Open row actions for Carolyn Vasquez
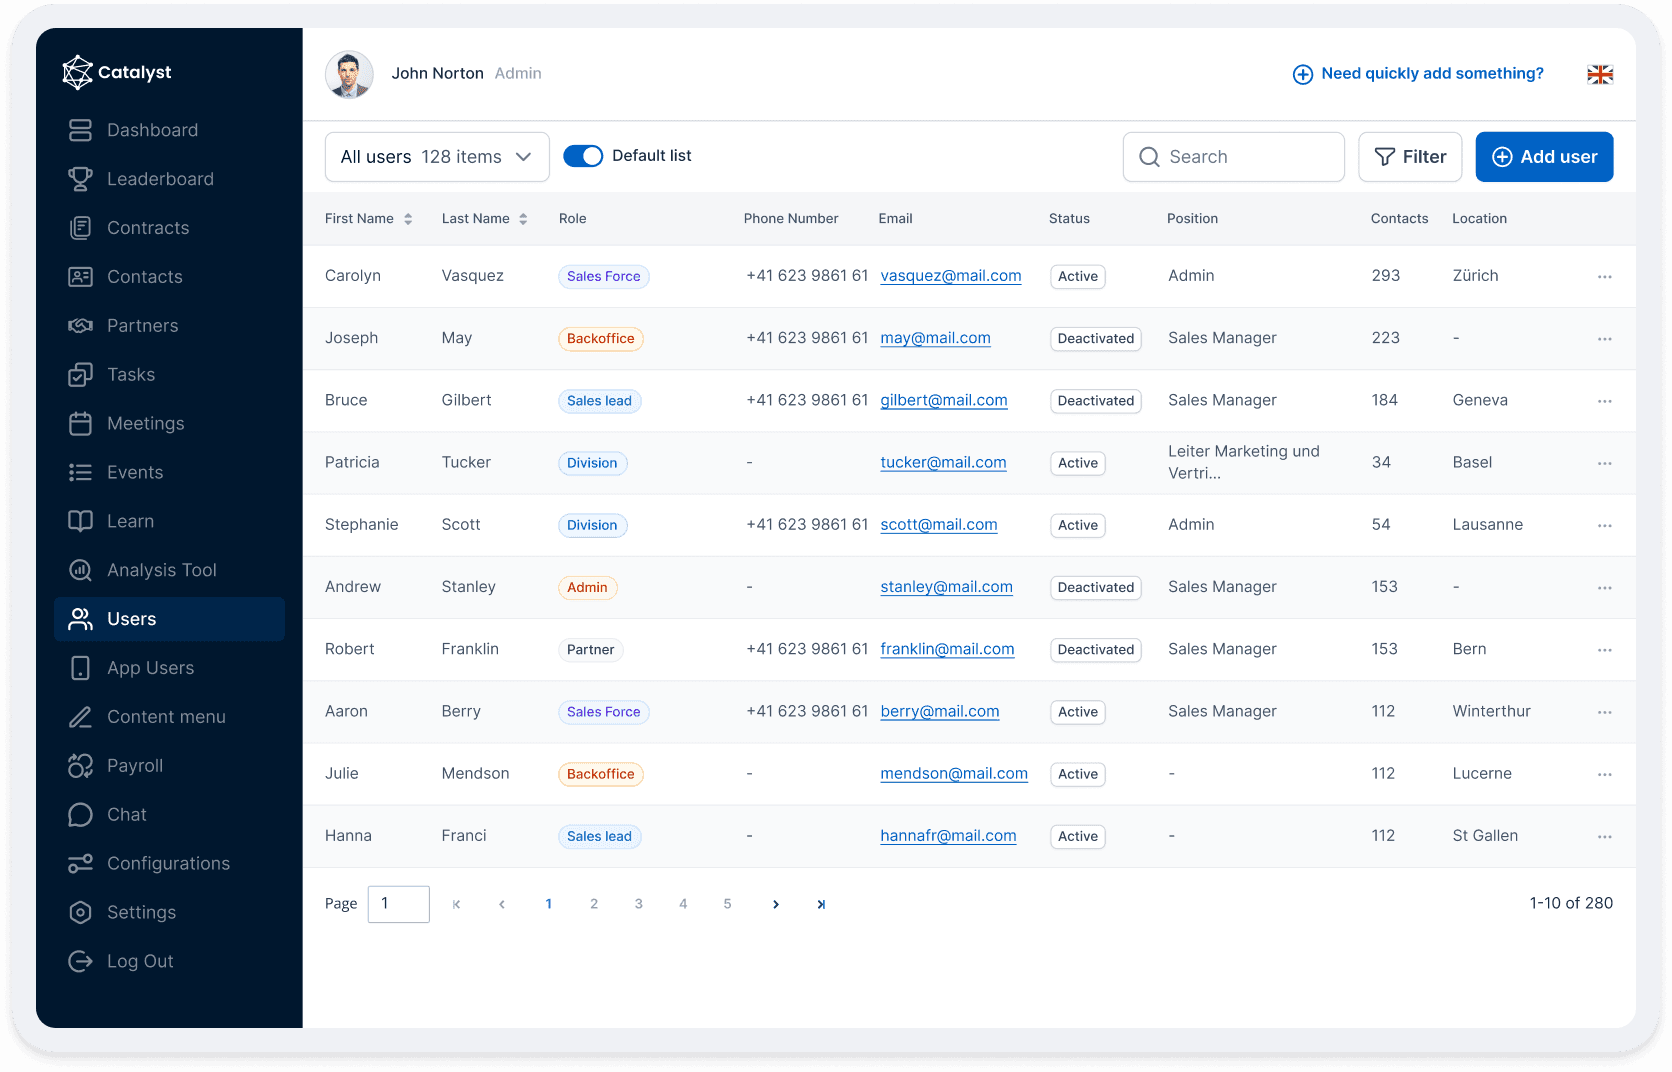Screen dimensions: 1672x1072 (x=1604, y=277)
